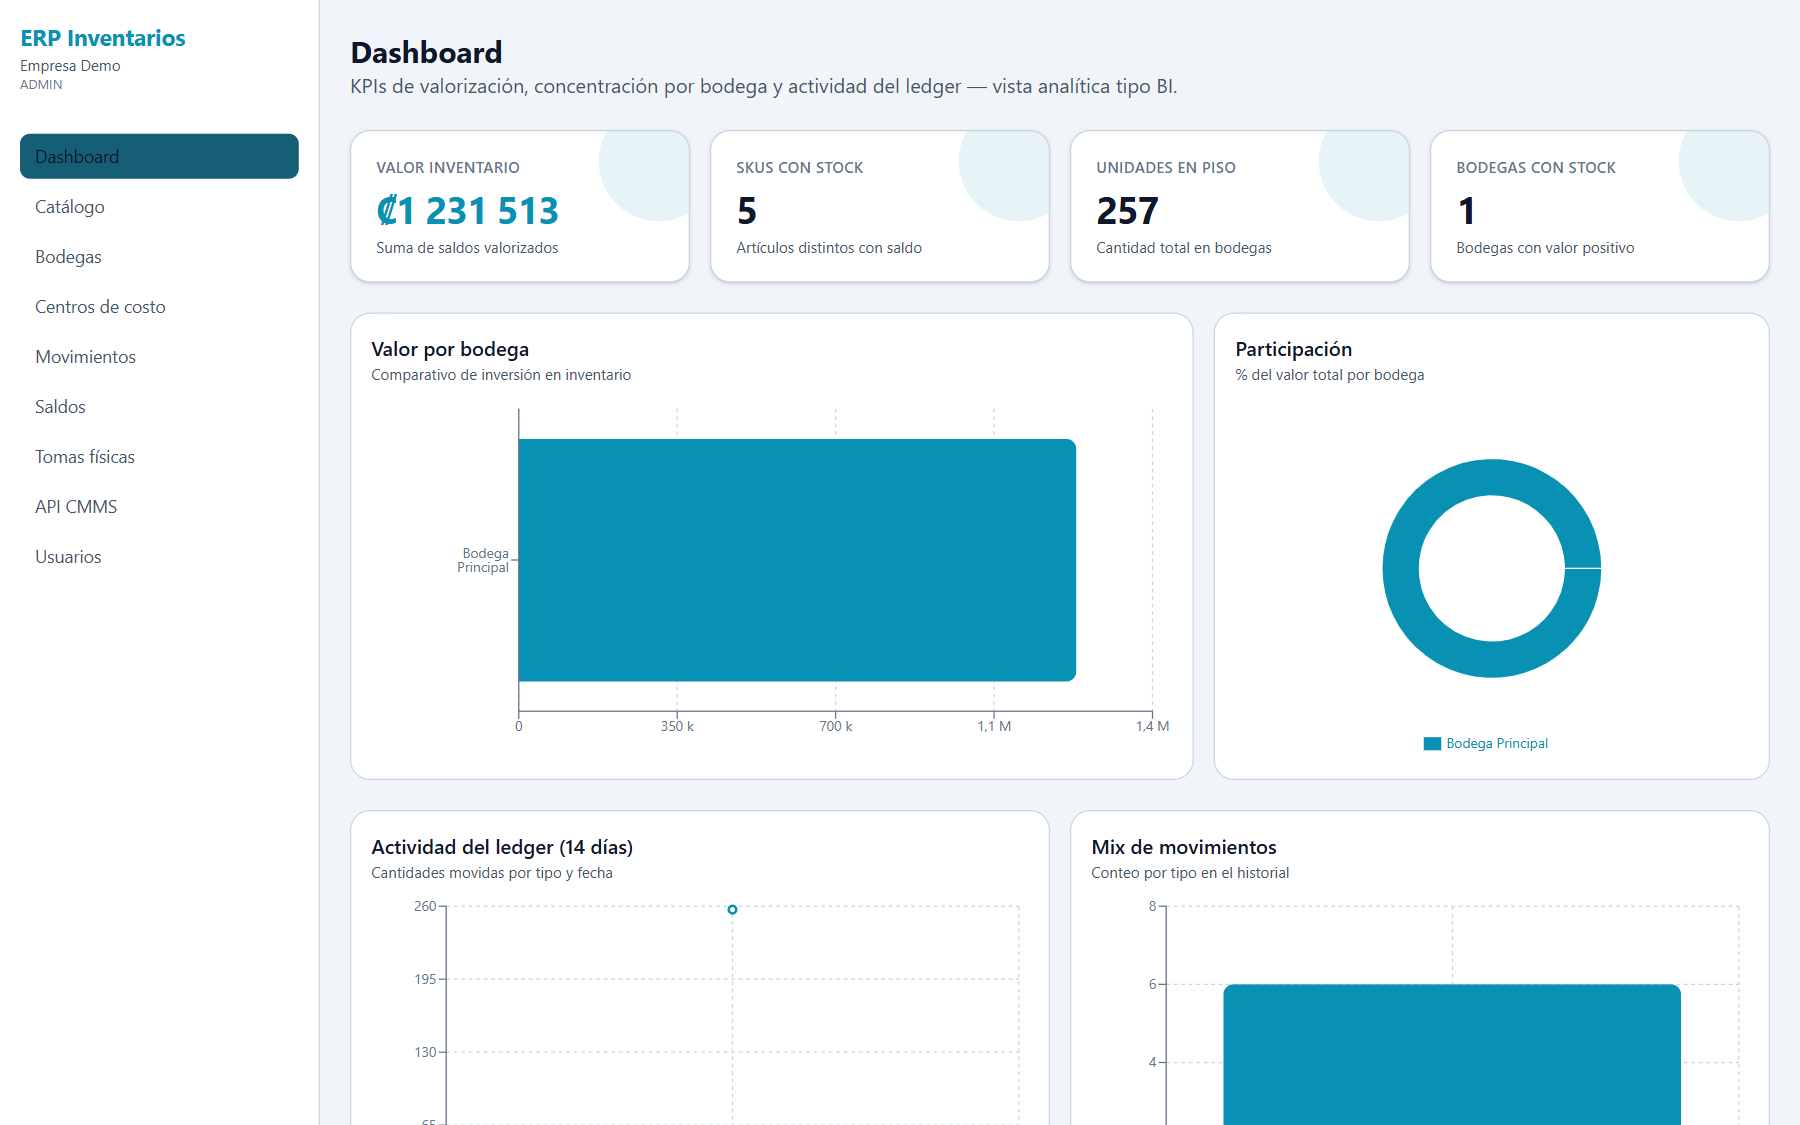
Task: Click the Bodega Principal legend label
Action: tap(1497, 743)
